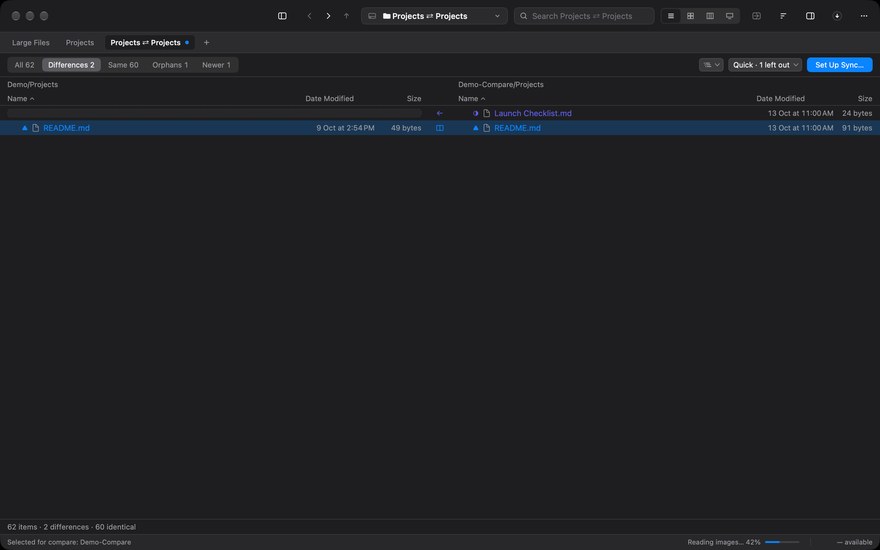Viewport: 880px width, 550px height.
Task: Click the Search Projects field
Action: [584, 16]
